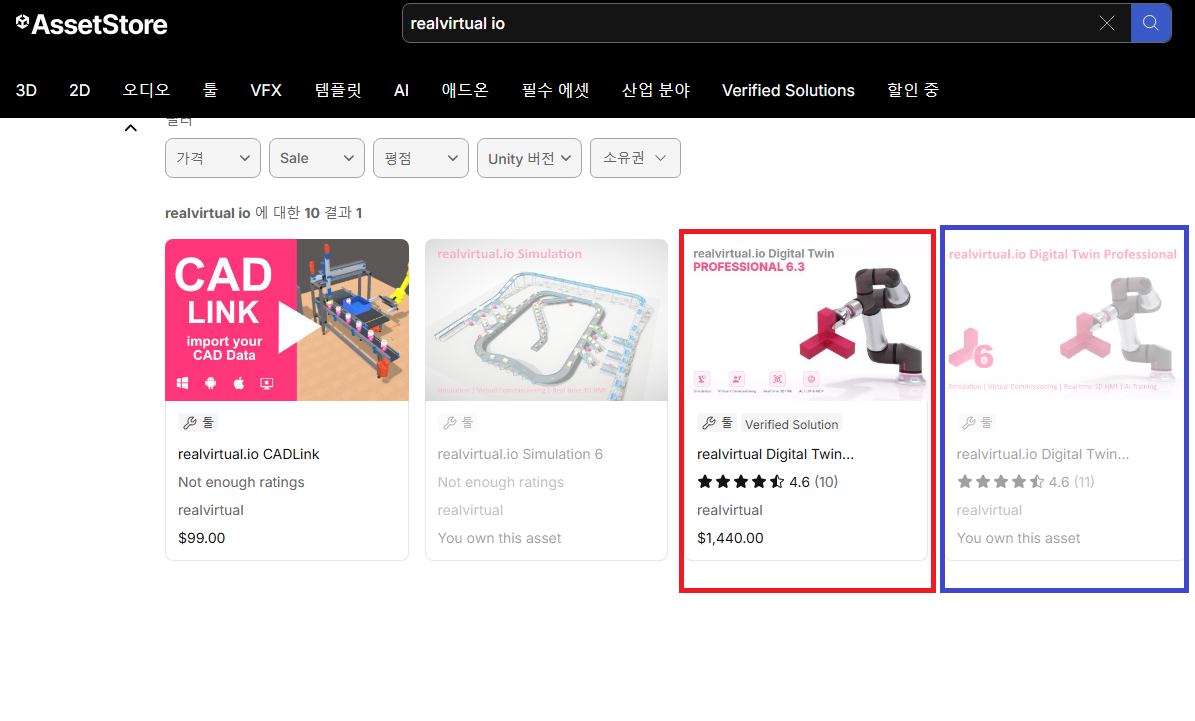This screenshot has width=1195, height=721.
Task: Click the 4.6 (10) star rating
Action: [767, 482]
